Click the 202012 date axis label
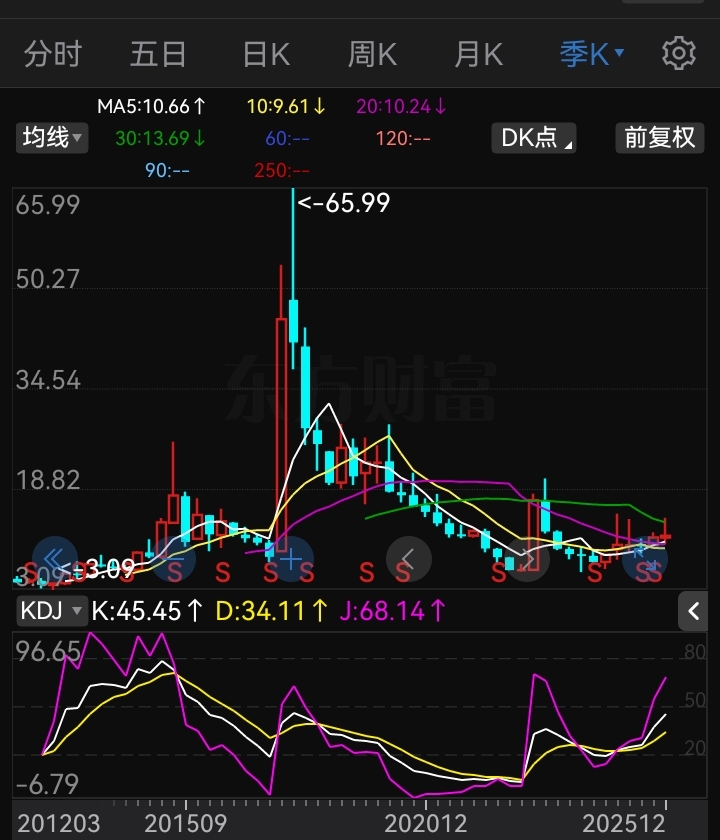Image resolution: width=720 pixels, height=840 pixels. pyautogui.click(x=425, y=823)
